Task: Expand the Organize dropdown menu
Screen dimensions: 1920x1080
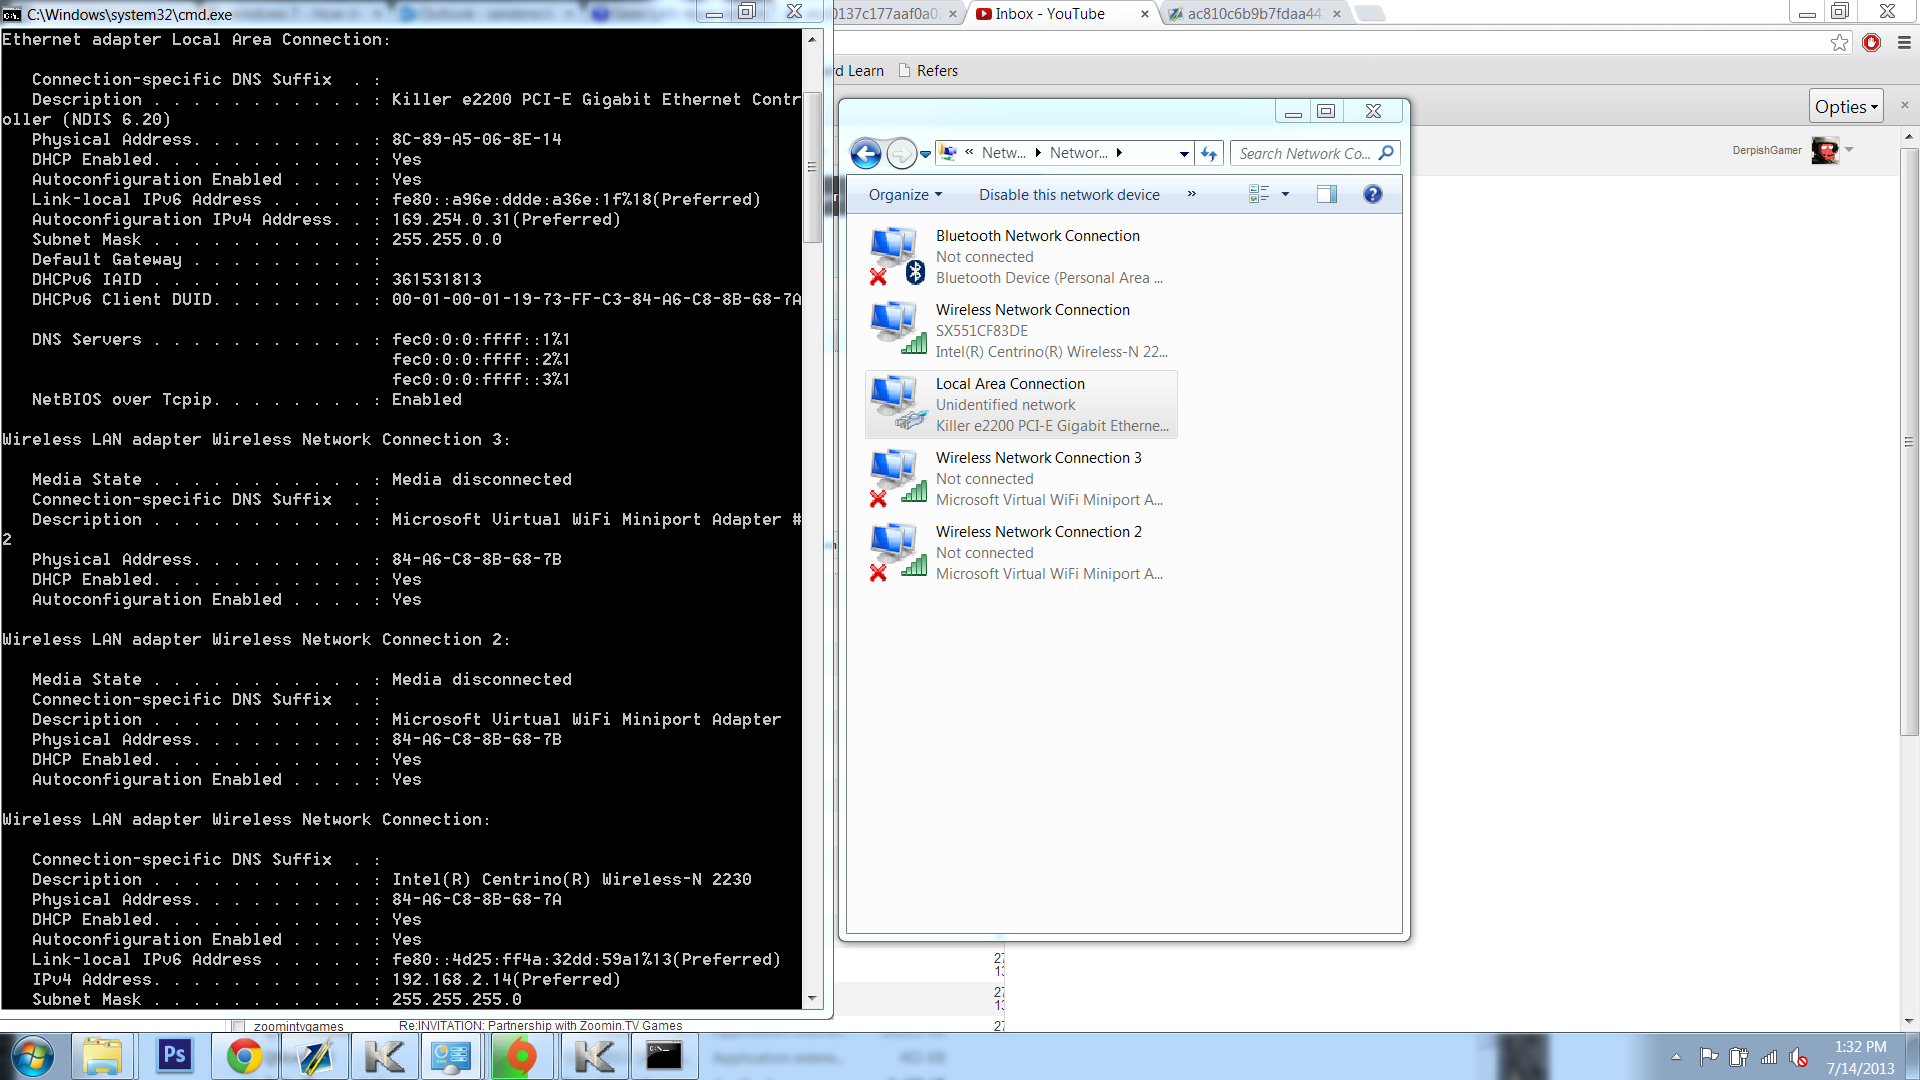Action: click(x=905, y=195)
